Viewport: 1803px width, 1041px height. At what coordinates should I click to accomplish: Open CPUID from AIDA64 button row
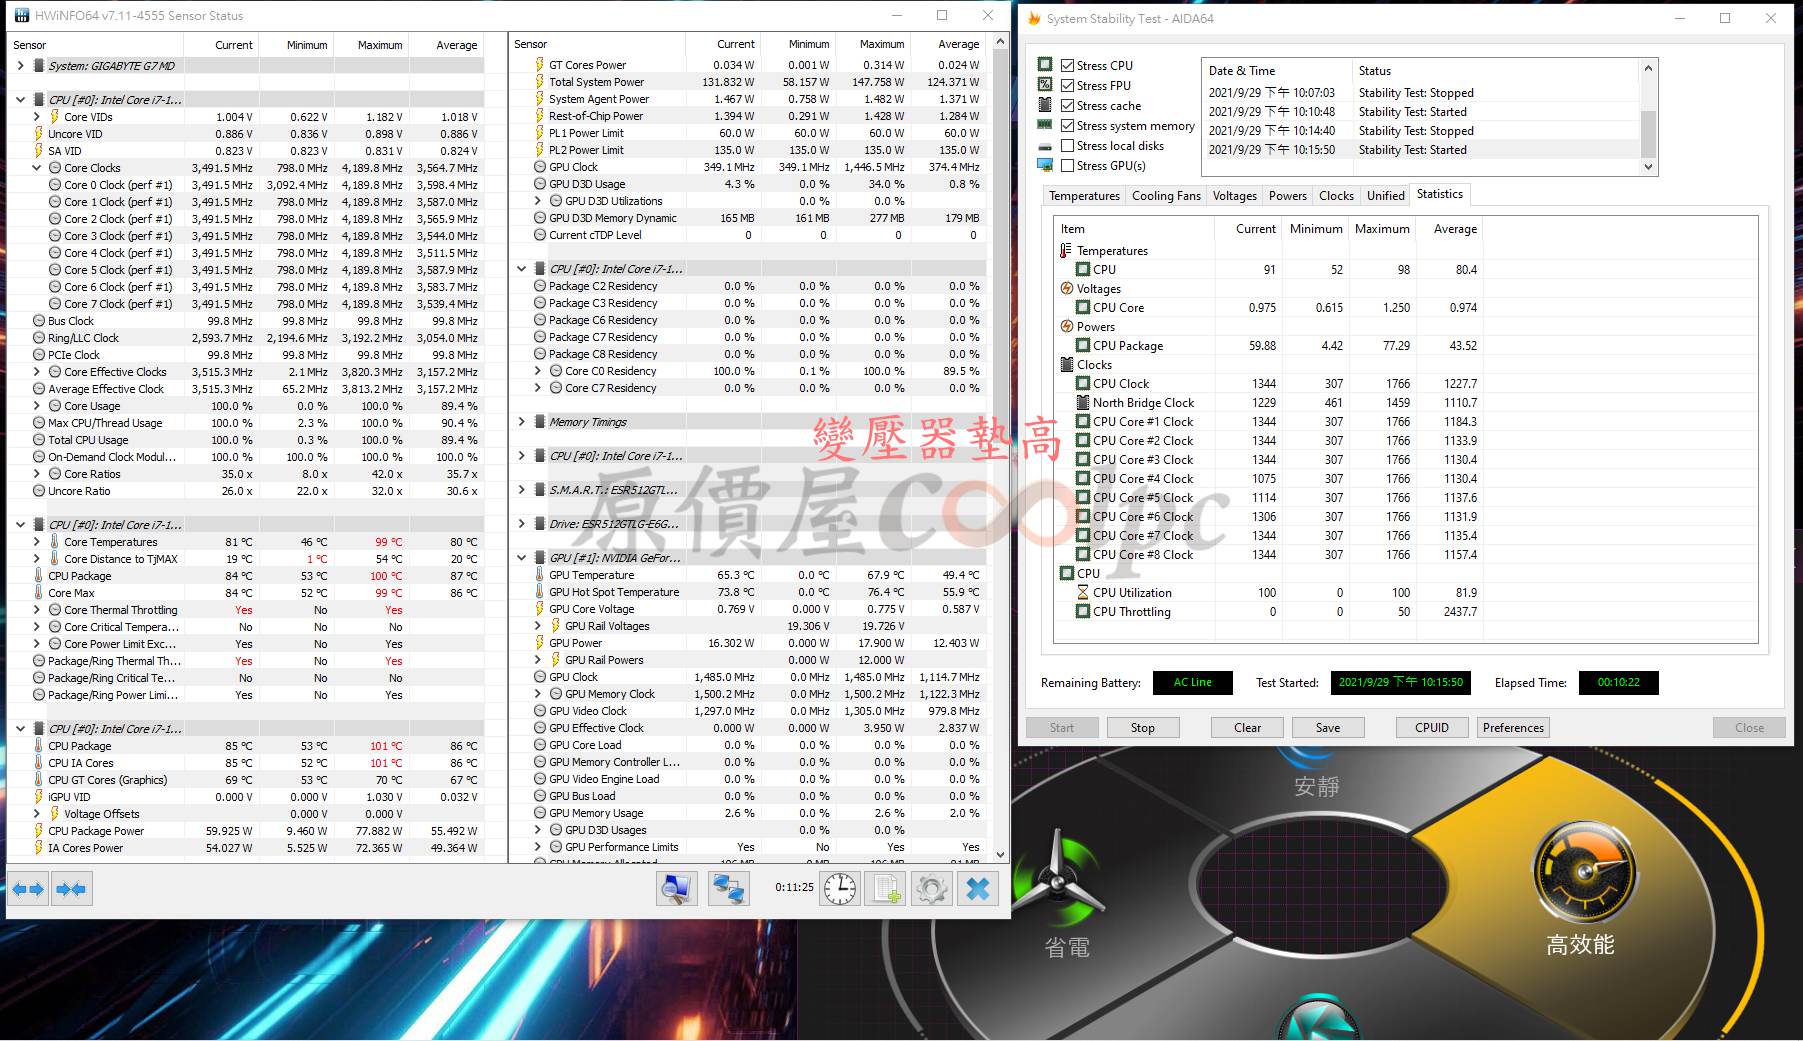[x=1432, y=728]
